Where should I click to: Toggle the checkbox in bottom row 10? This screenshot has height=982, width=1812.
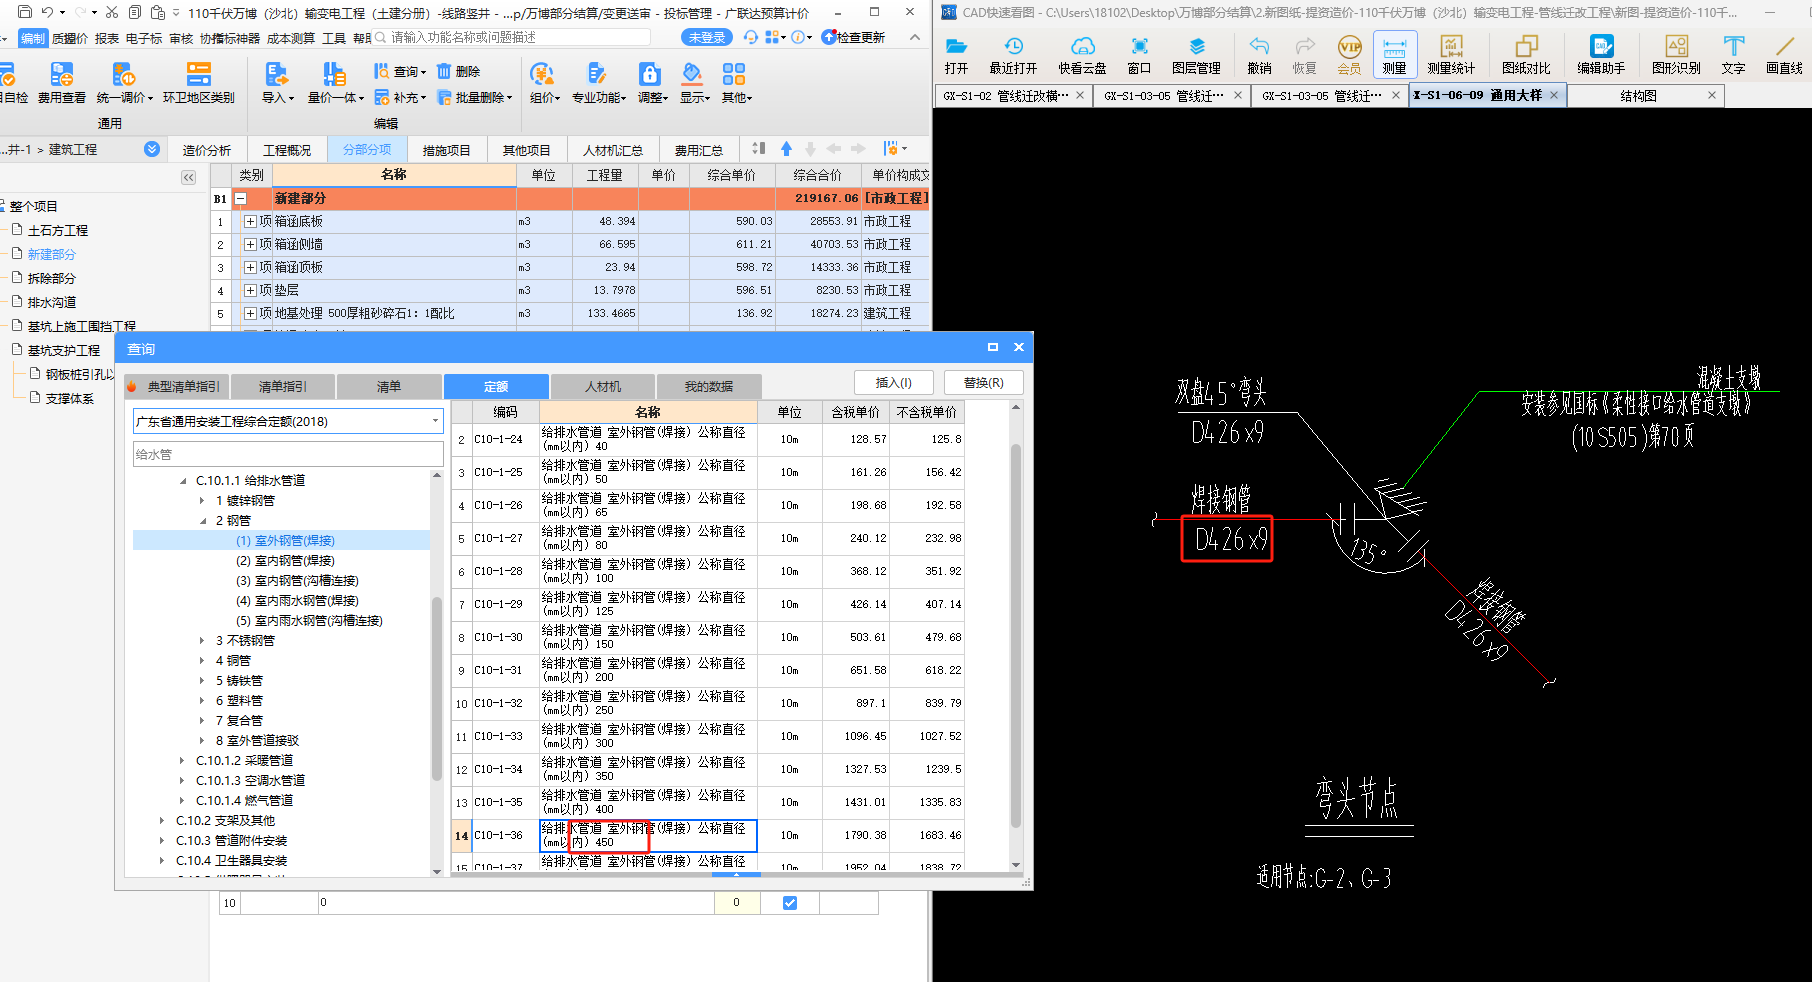point(790,903)
